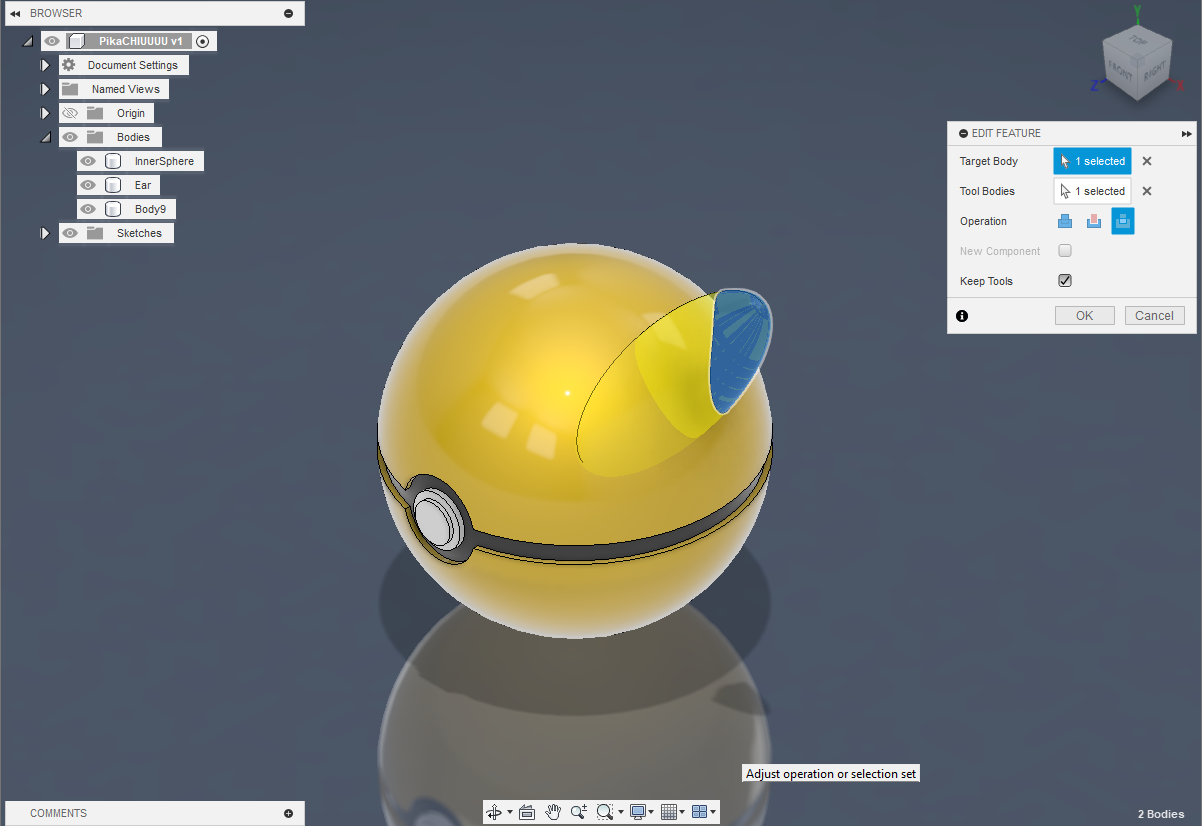Select the Zoom plus/minus tool
The width and height of the screenshot is (1202, 826).
click(x=578, y=812)
